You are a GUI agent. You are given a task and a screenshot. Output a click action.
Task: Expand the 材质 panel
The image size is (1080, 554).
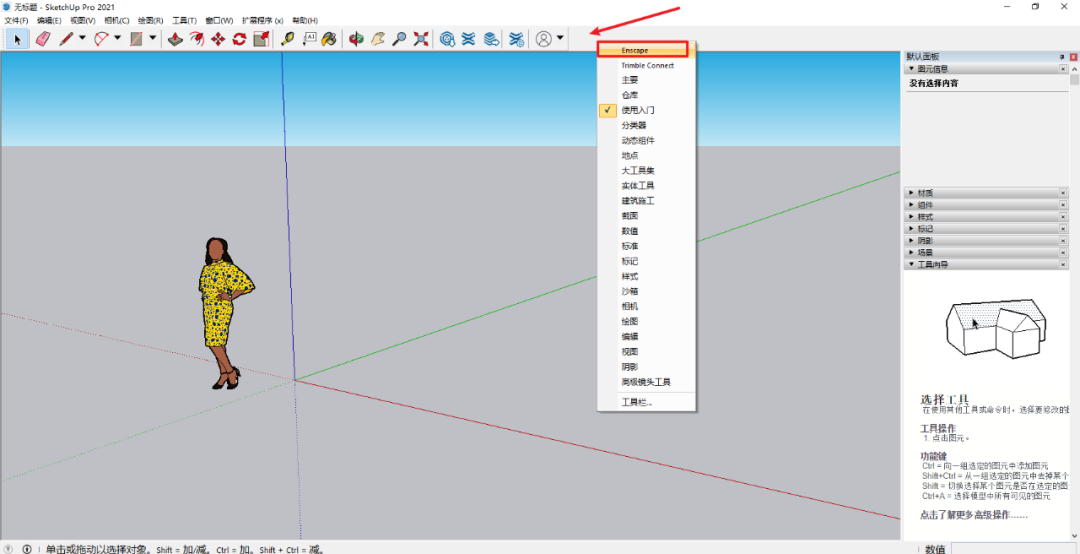coord(925,193)
